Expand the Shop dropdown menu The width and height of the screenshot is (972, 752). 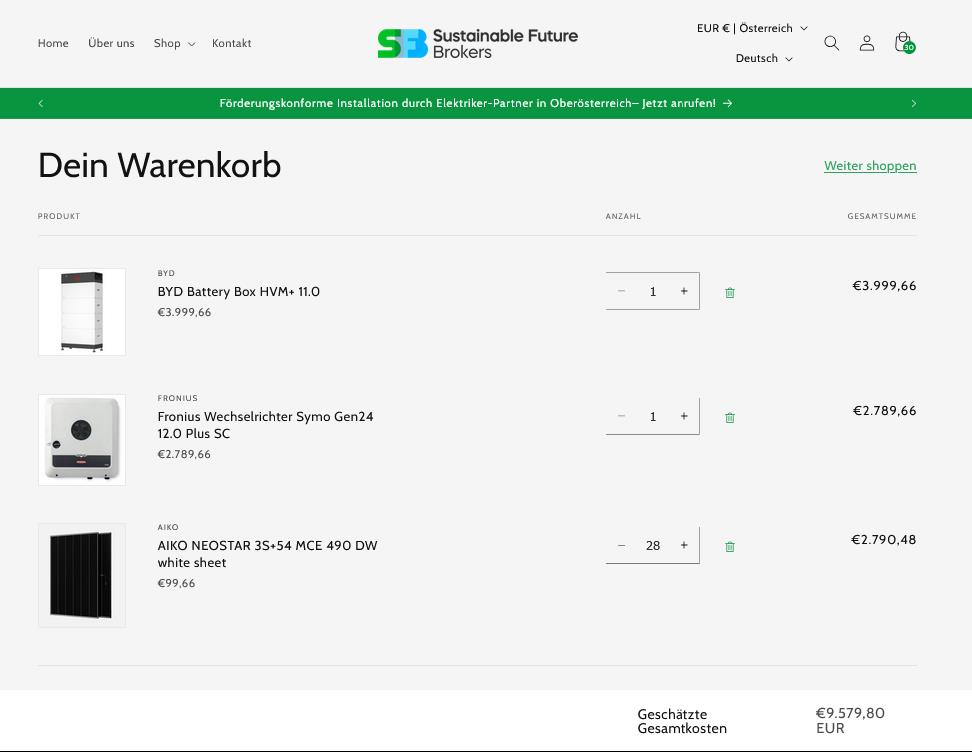(174, 43)
